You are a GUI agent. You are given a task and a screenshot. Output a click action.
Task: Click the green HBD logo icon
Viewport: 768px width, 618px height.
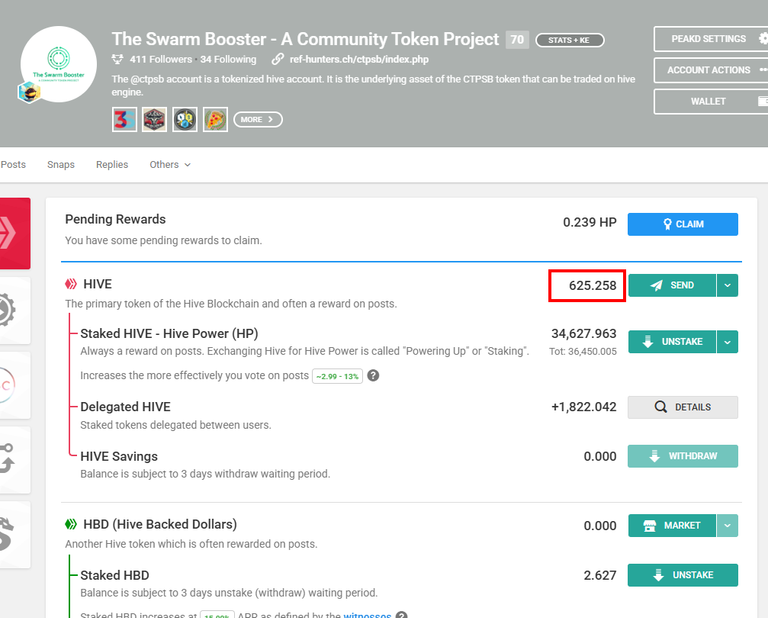[x=71, y=524]
